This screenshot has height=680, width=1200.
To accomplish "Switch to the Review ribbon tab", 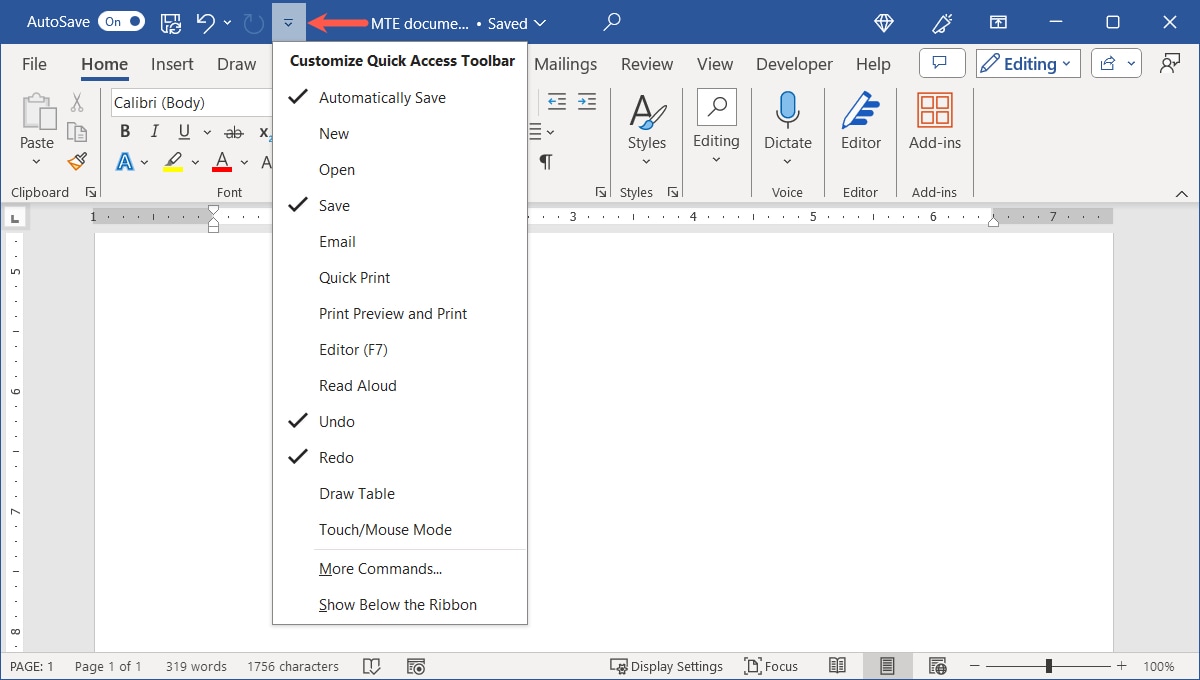I will pos(646,63).
